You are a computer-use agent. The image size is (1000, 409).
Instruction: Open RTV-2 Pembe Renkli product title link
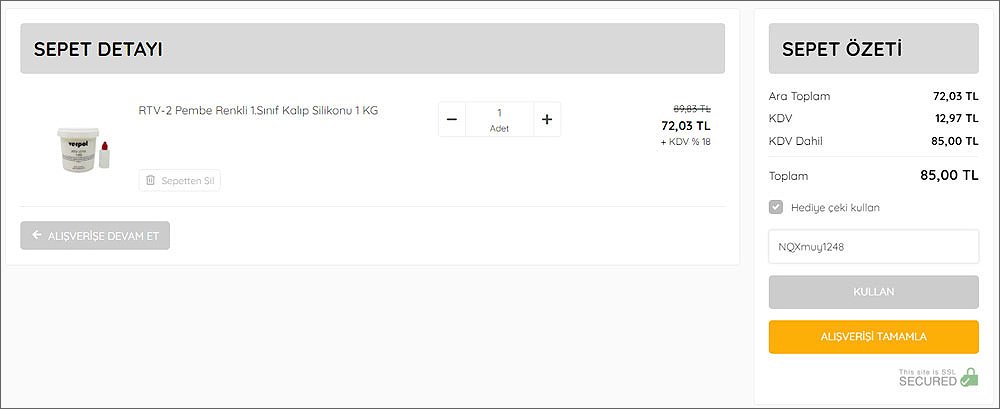(x=258, y=110)
